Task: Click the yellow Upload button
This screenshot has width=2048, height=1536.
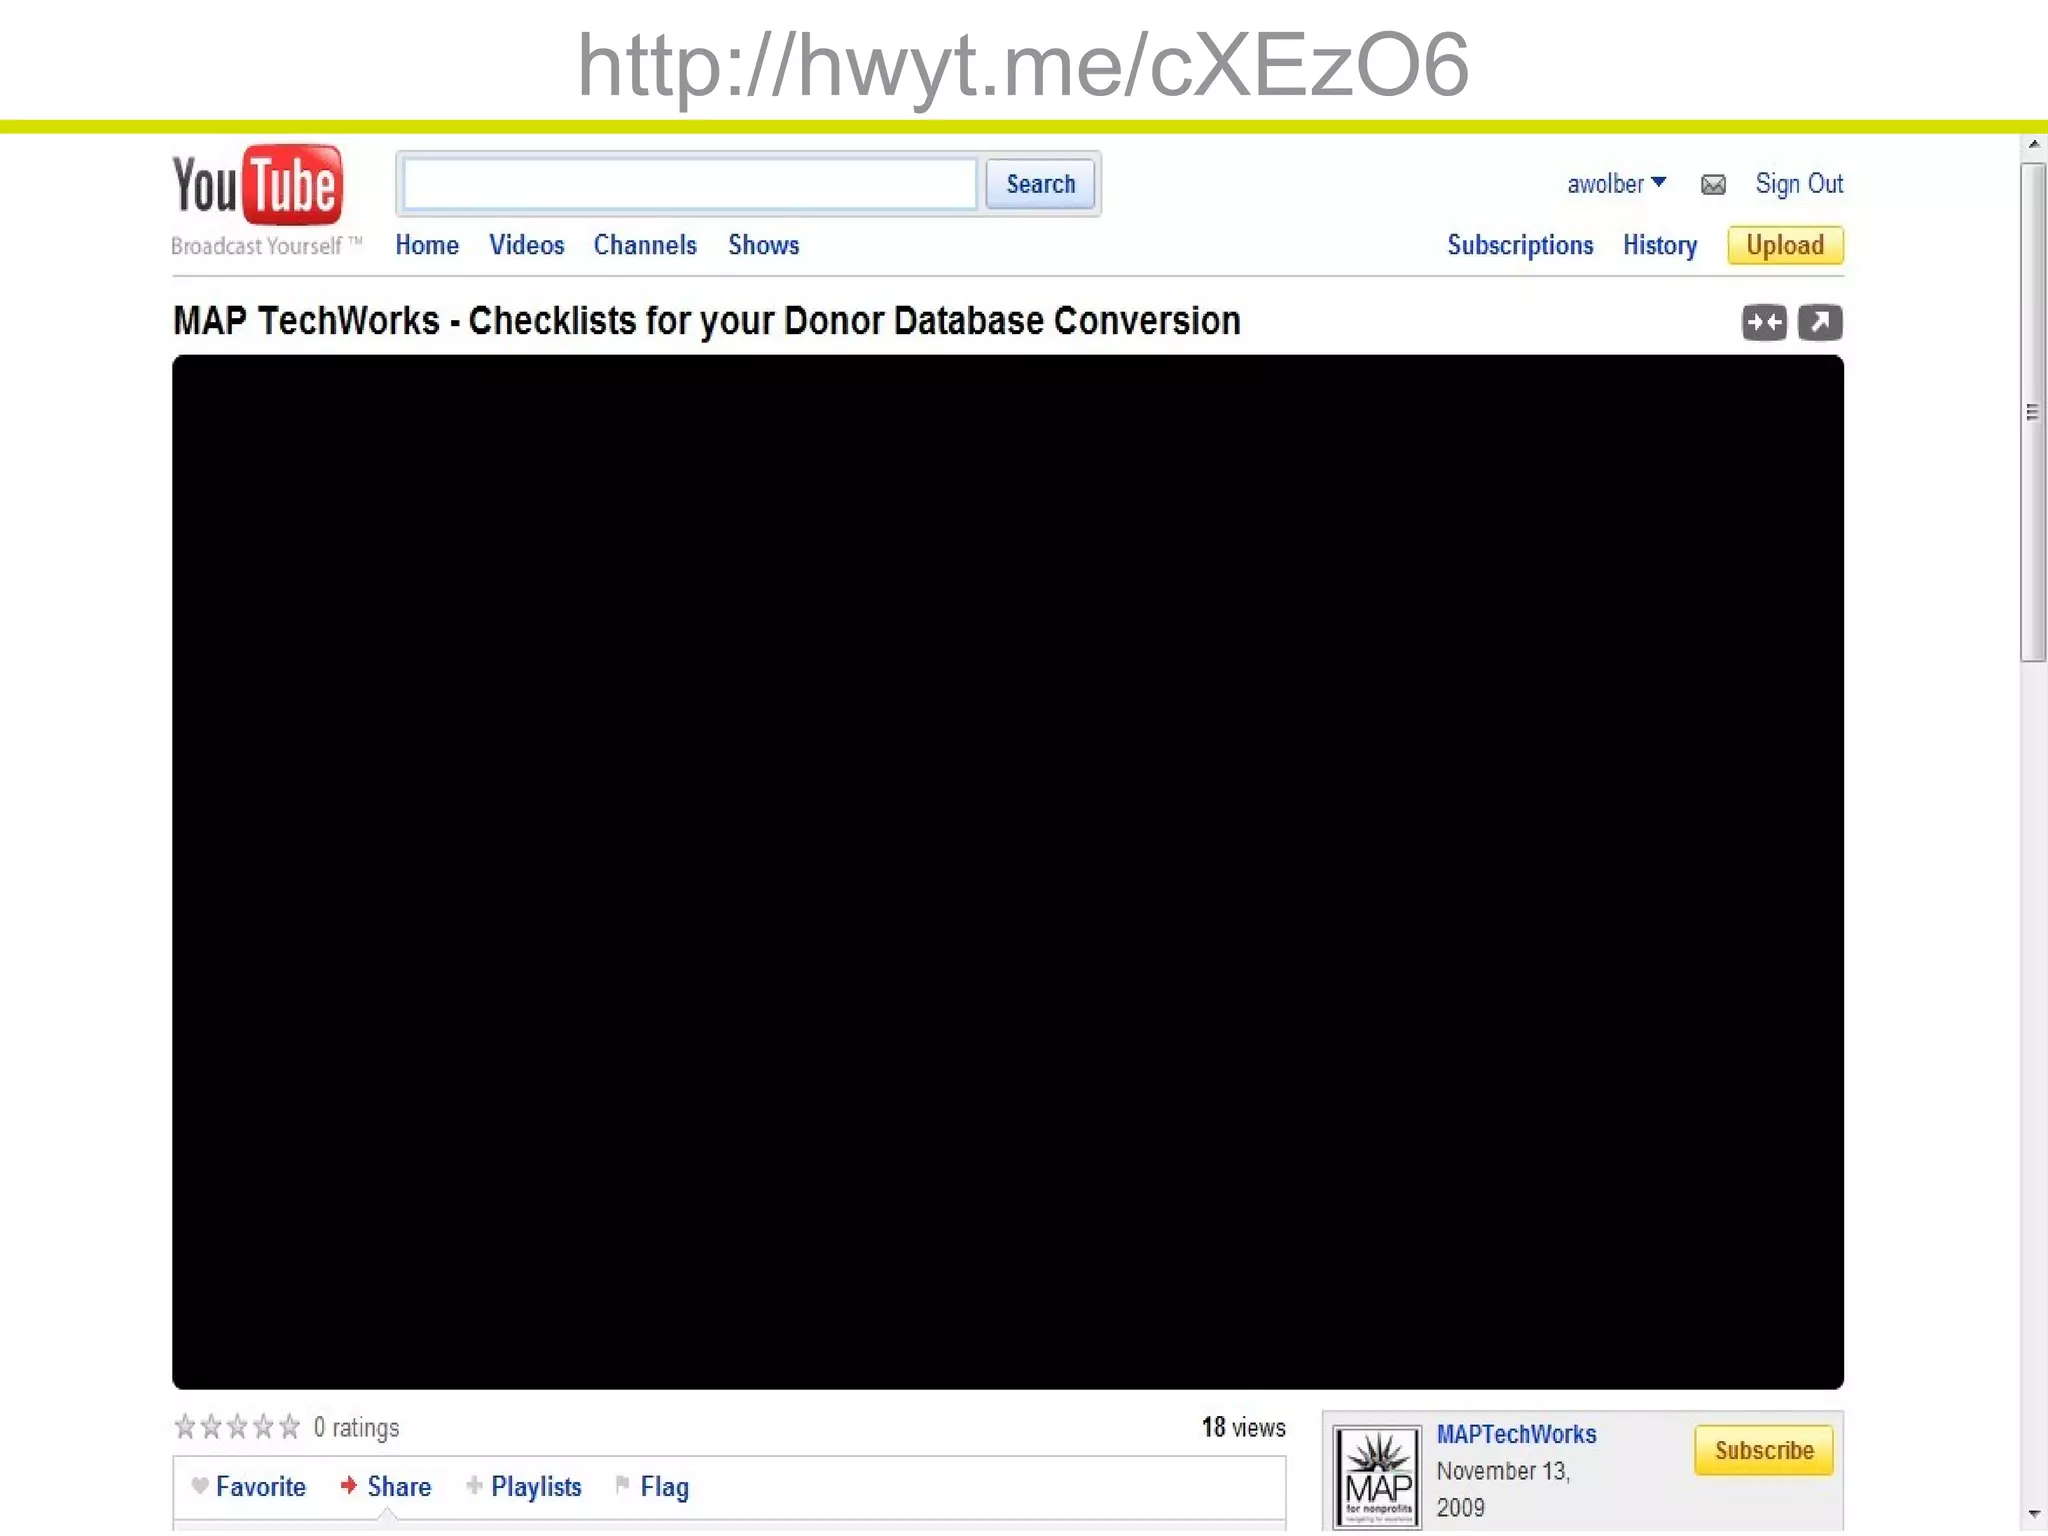Action: click(1784, 245)
